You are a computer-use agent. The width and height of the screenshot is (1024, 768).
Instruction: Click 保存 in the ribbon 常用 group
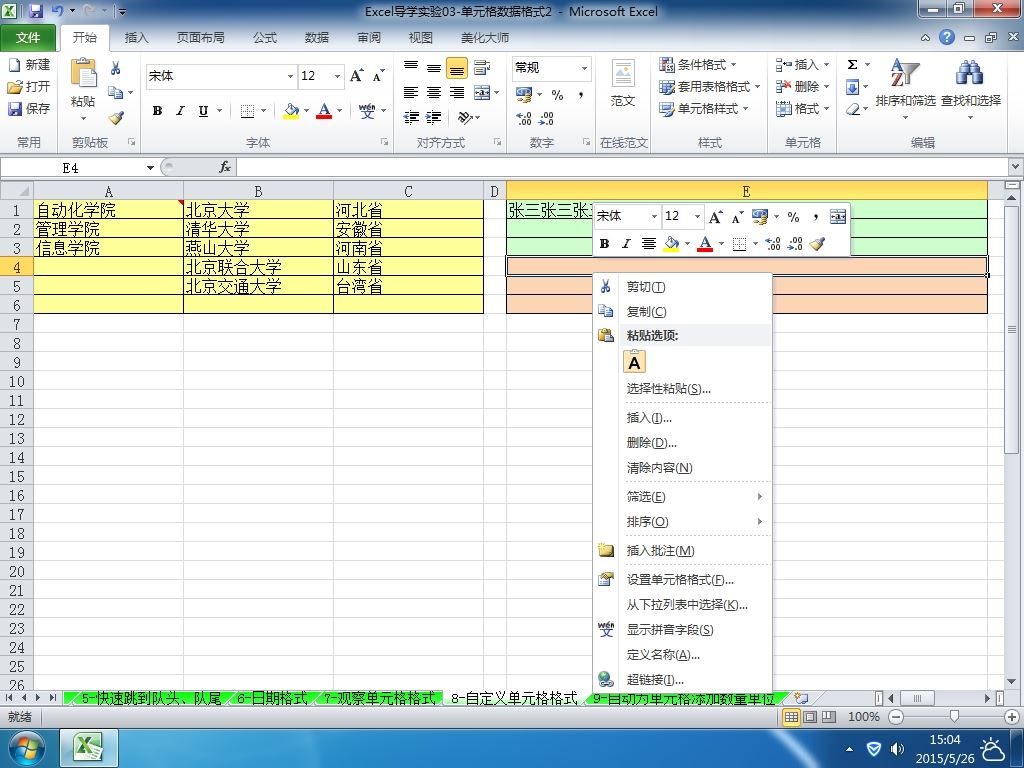pos(29,108)
